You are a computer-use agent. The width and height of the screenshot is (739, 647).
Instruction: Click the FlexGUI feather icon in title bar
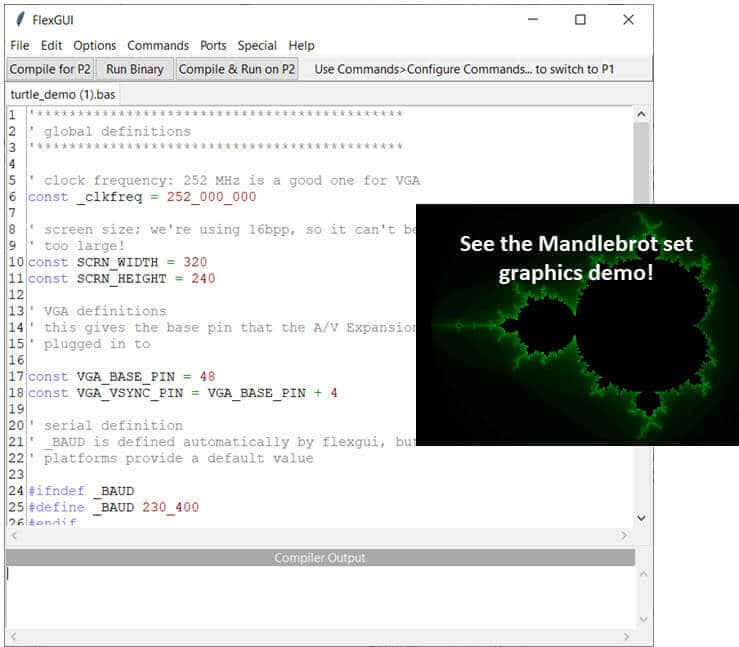click(x=19, y=20)
